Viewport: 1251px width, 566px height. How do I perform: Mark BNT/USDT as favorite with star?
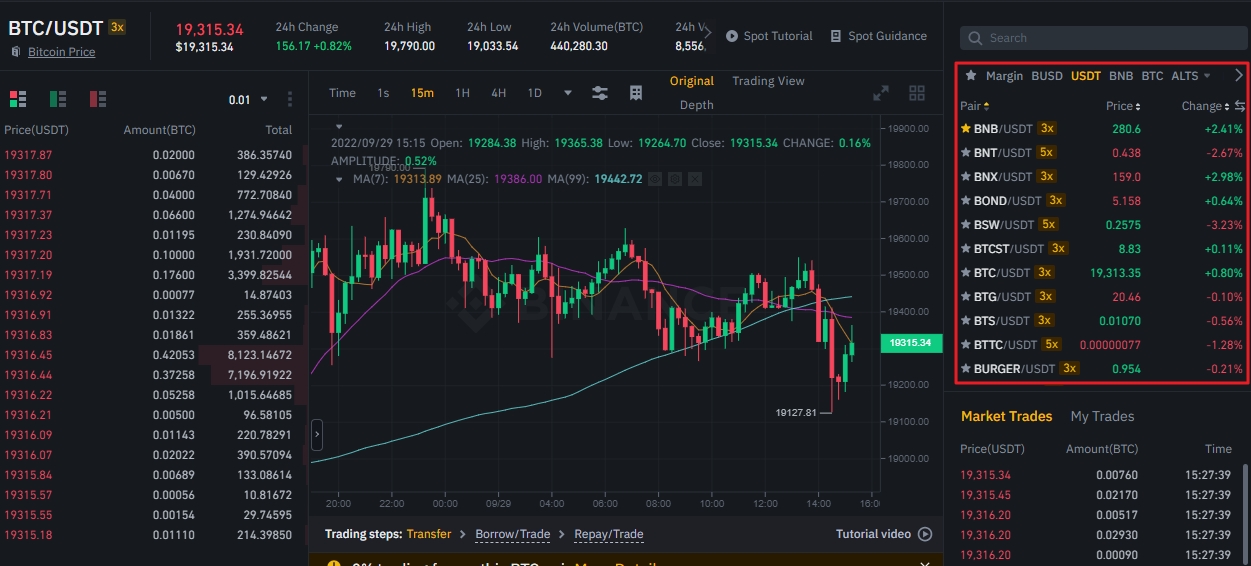tap(966, 153)
